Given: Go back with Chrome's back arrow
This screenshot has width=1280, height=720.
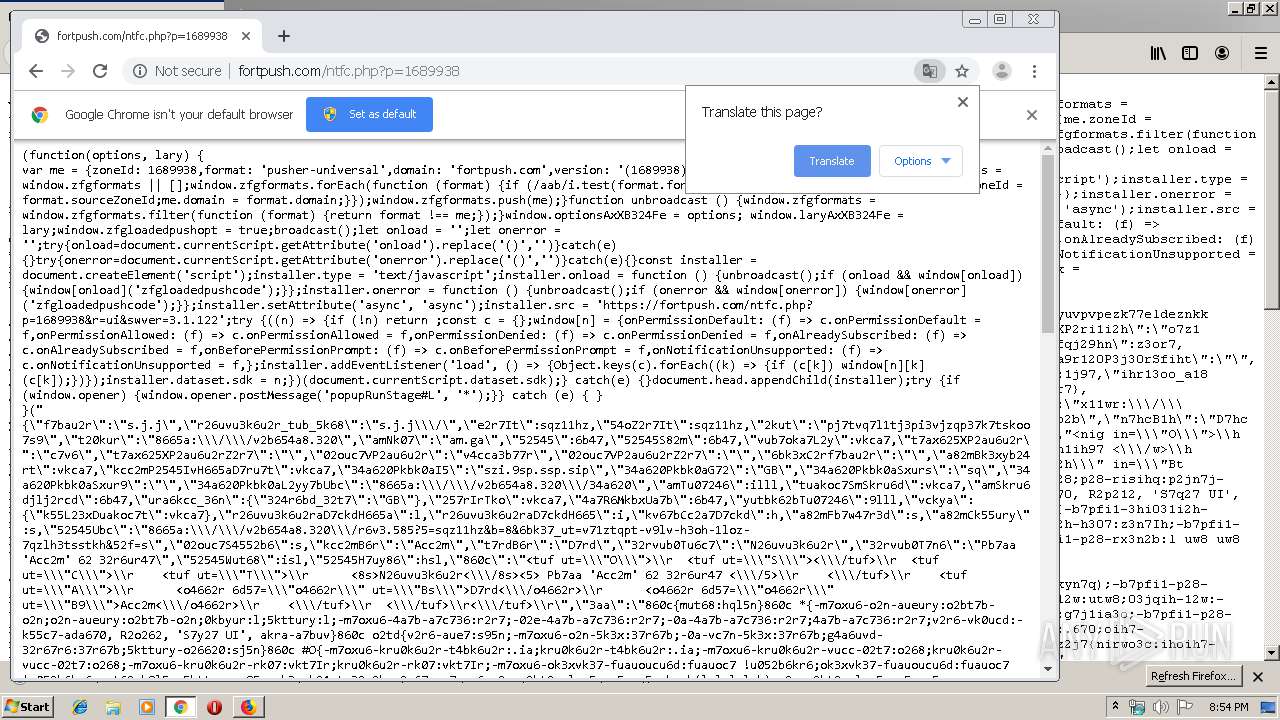Looking at the screenshot, I should click(x=36, y=71).
